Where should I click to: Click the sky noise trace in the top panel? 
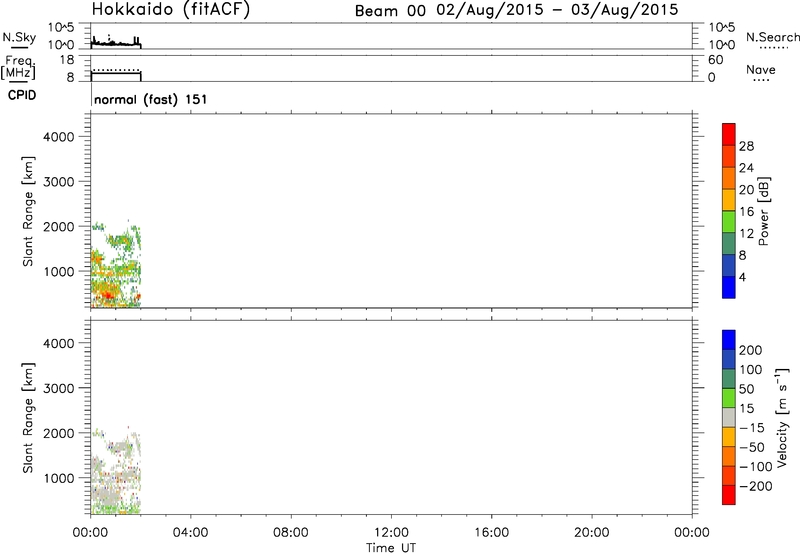pos(116,43)
